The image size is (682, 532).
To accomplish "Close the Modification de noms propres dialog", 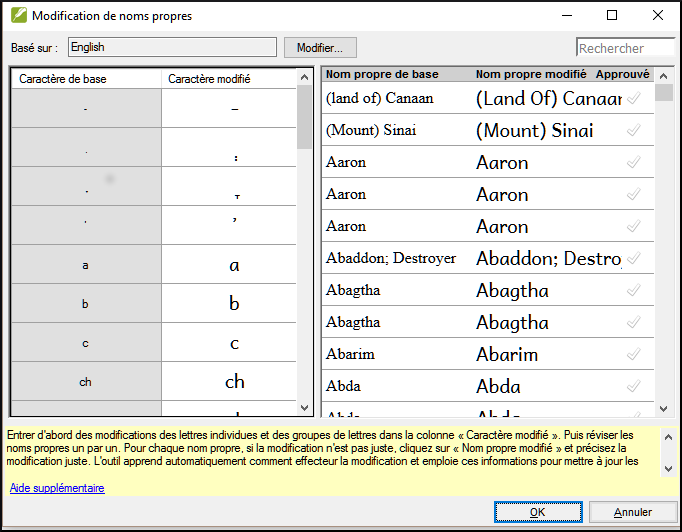I will (658, 15).
